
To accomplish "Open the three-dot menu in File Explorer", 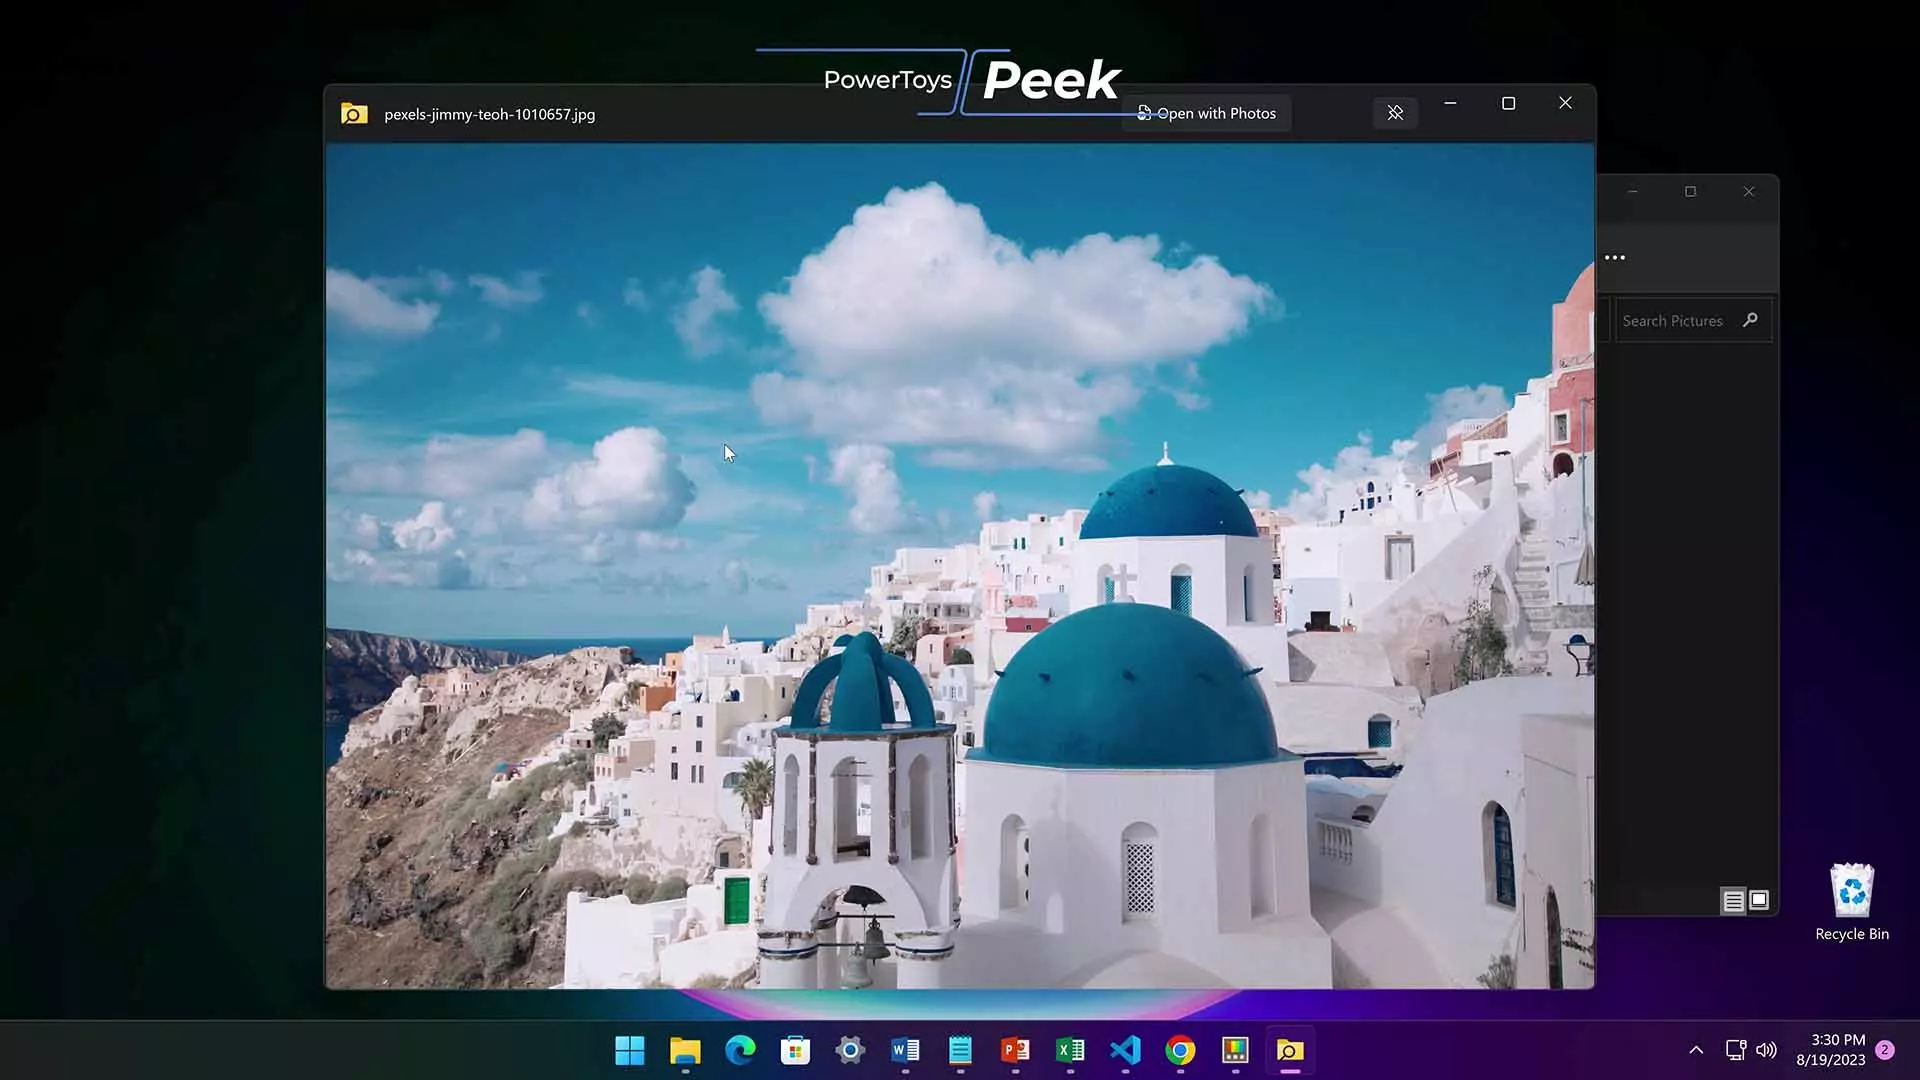I will pos(1615,258).
